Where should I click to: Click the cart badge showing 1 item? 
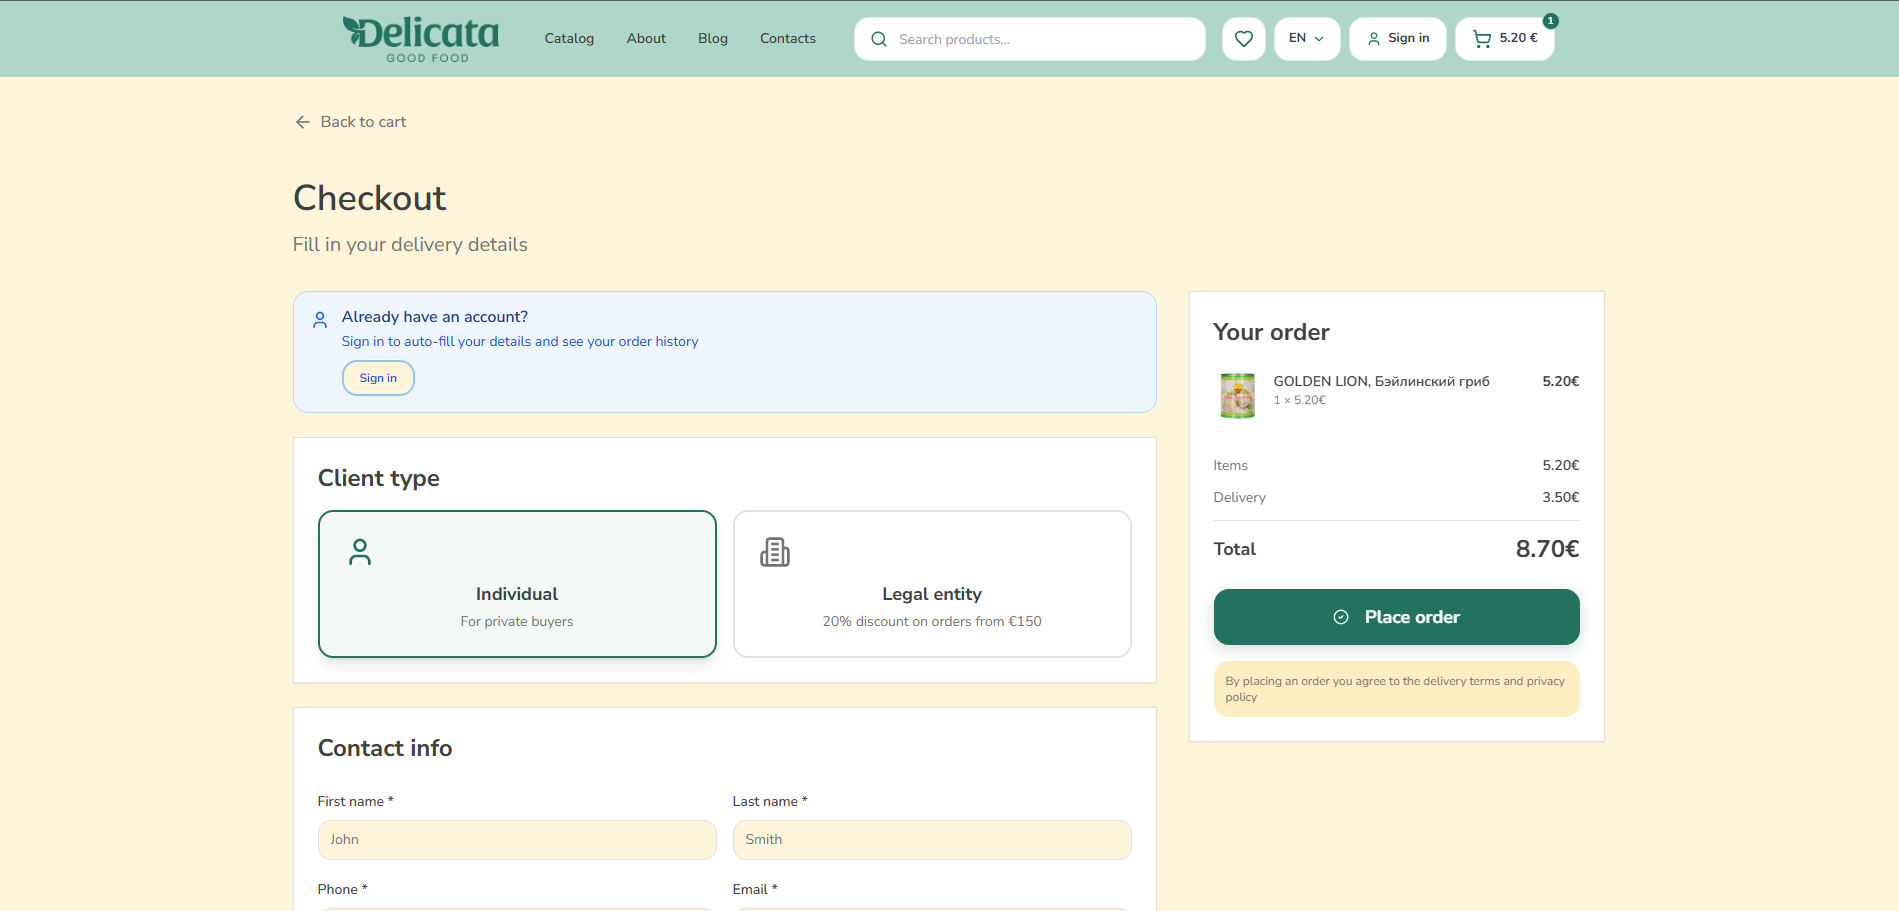[1550, 21]
